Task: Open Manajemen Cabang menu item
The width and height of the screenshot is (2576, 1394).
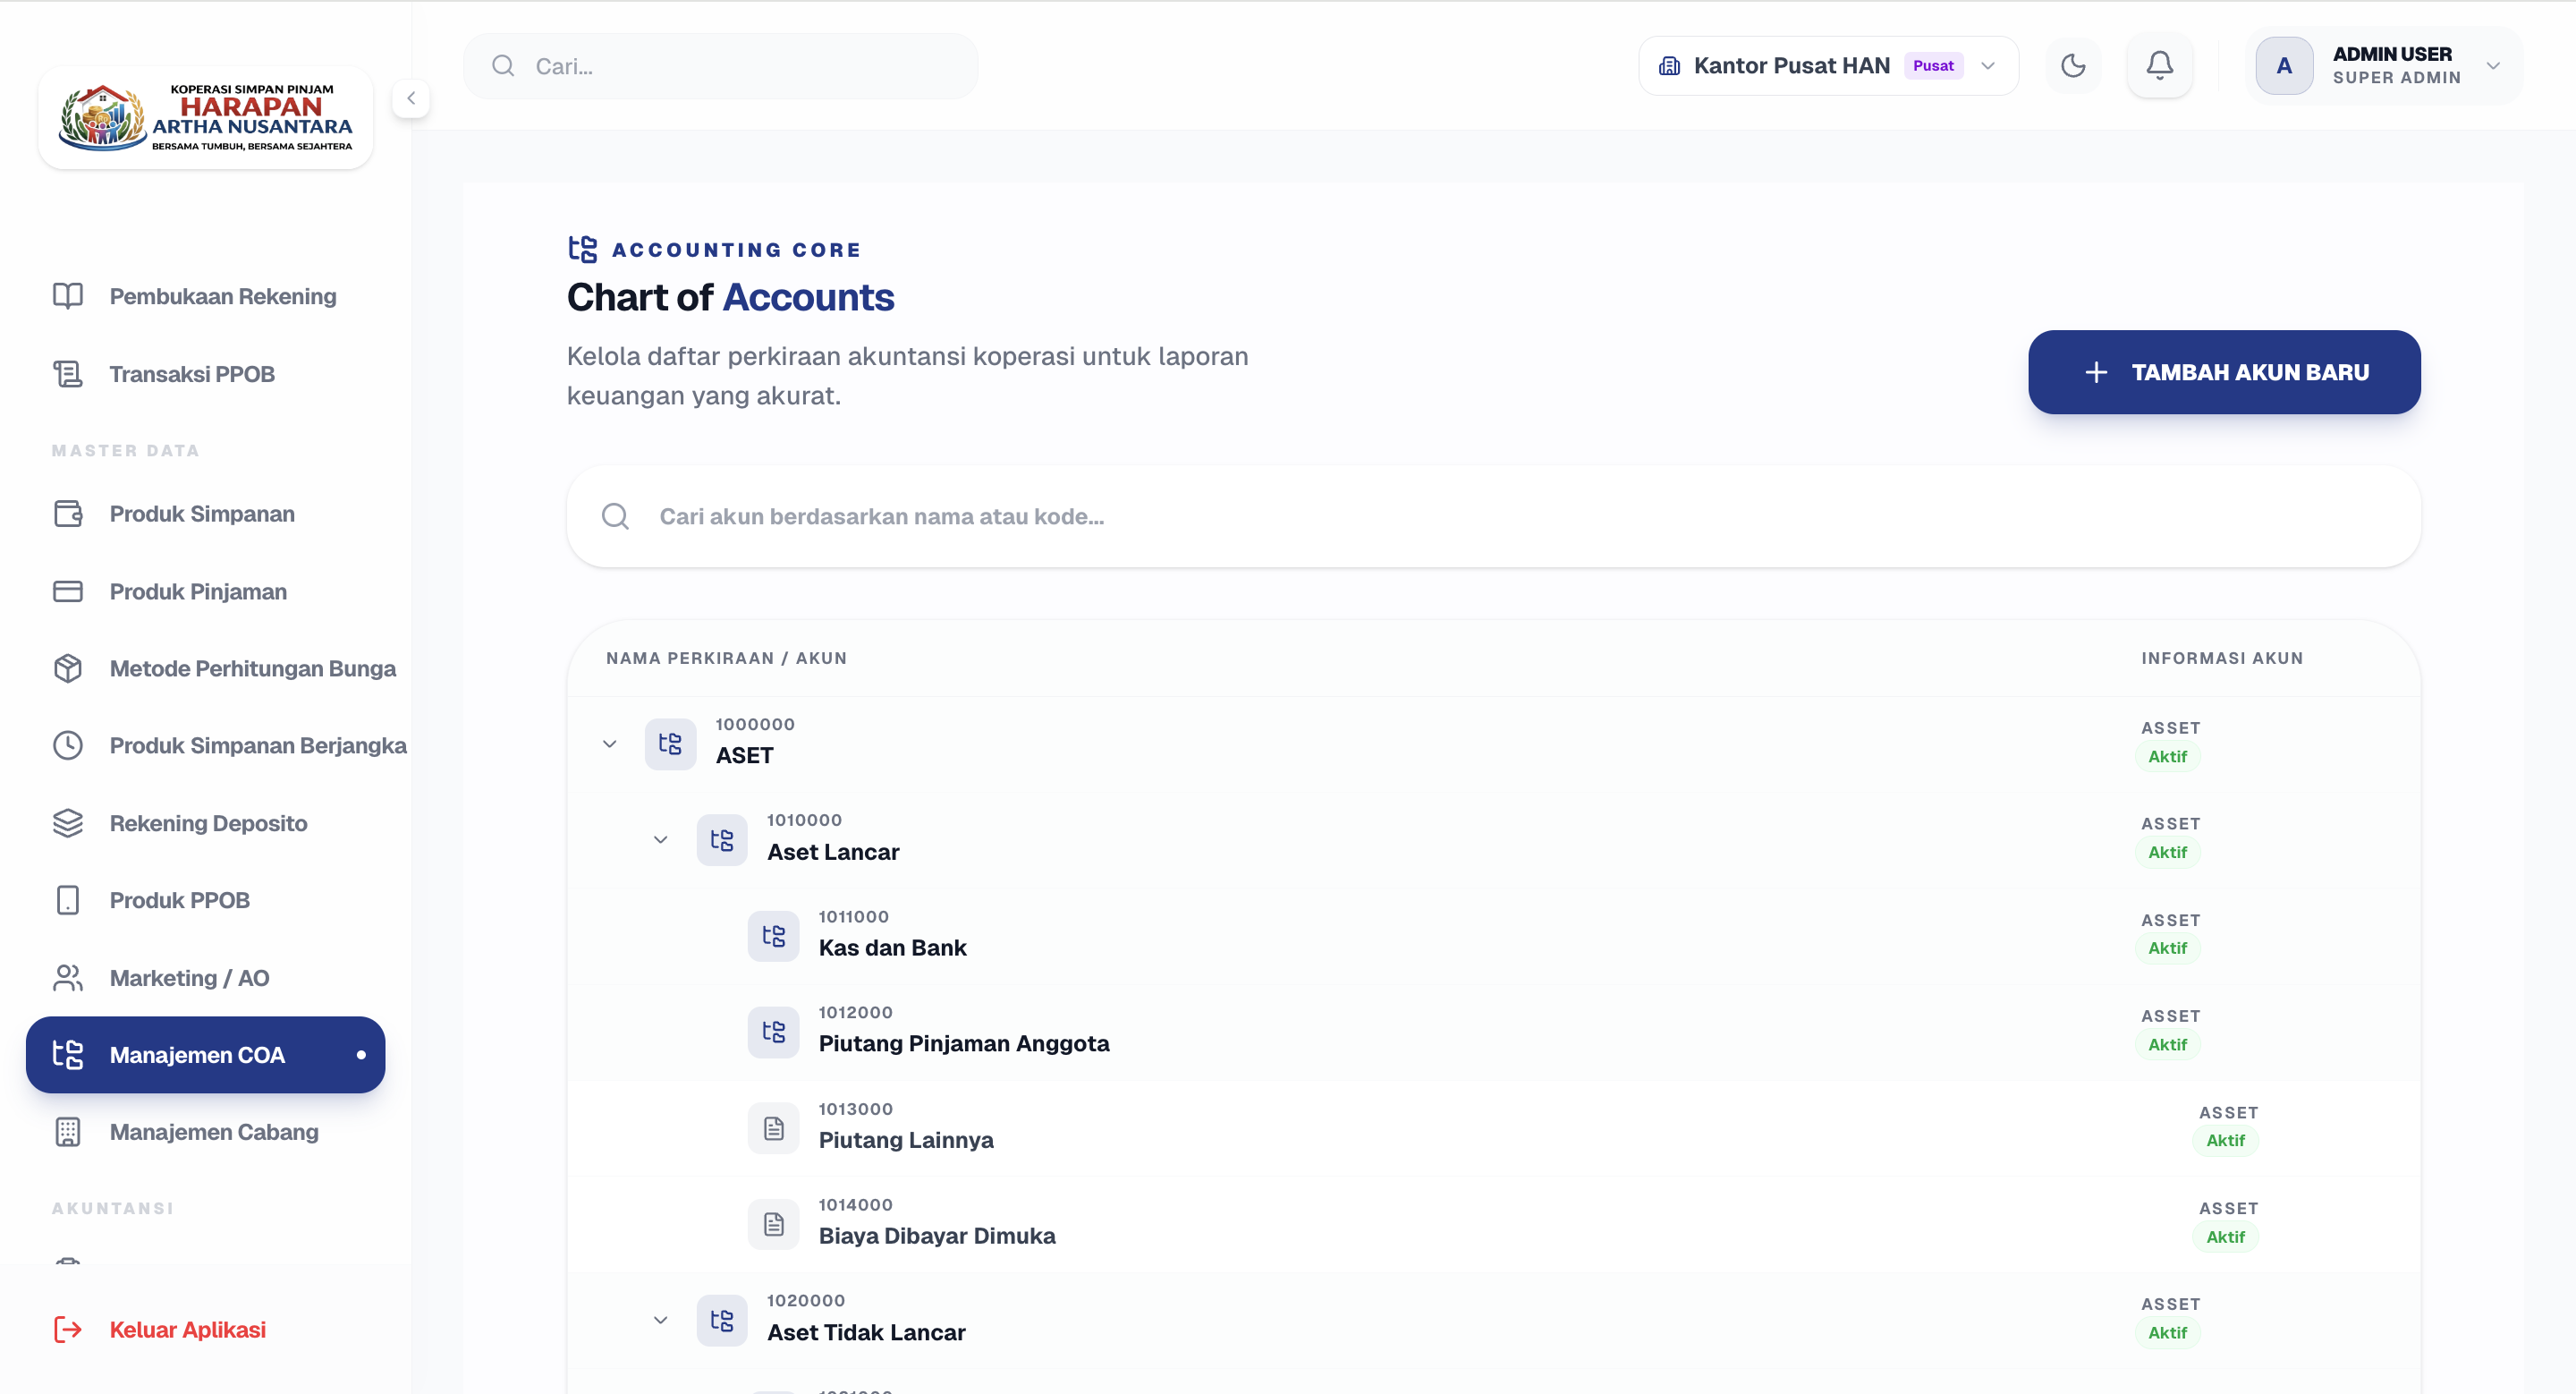Action: coord(213,1132)
